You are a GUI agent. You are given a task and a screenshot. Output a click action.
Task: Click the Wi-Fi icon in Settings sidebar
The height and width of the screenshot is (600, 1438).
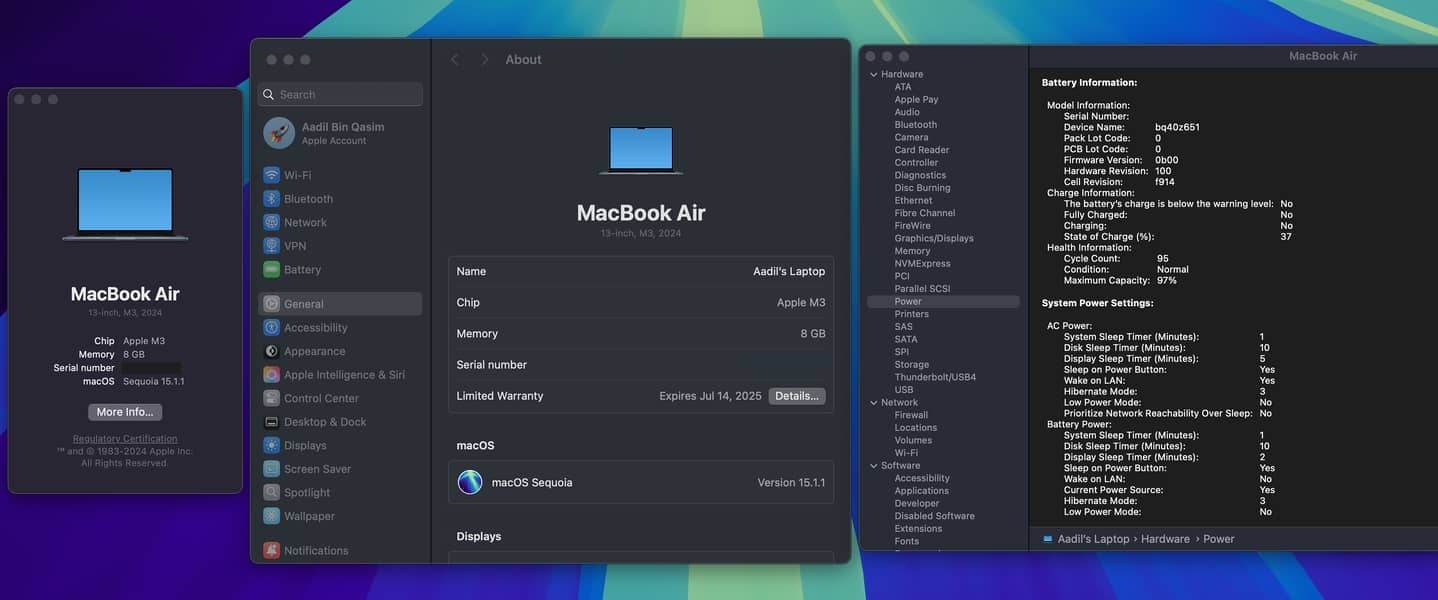point(271,175)
